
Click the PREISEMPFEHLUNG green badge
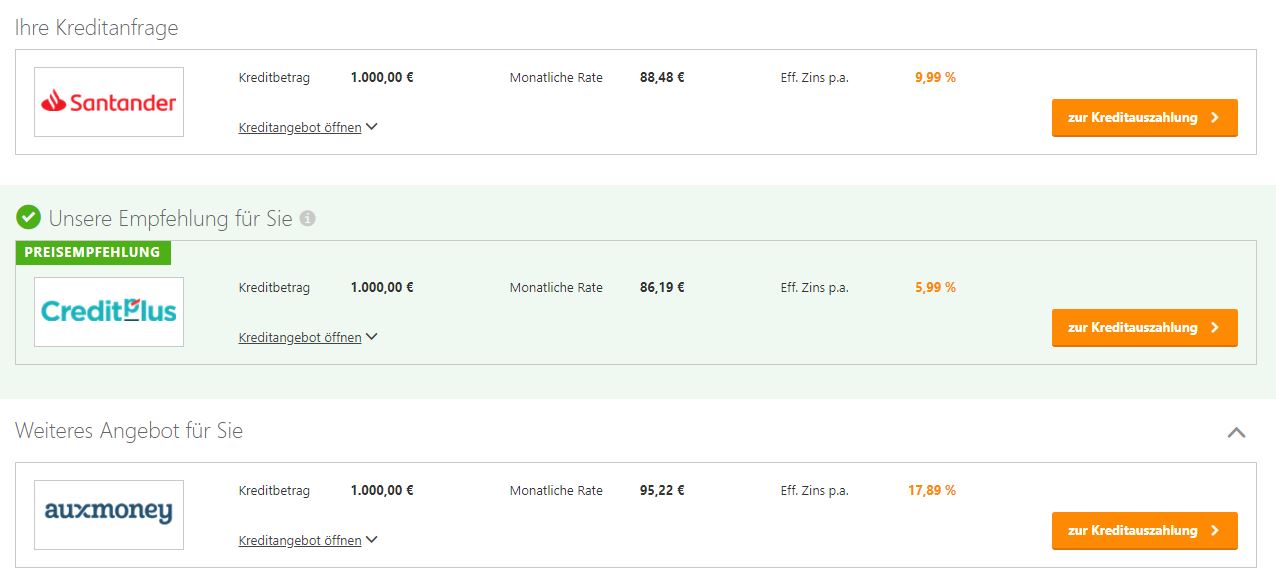(x=93, y=252)
